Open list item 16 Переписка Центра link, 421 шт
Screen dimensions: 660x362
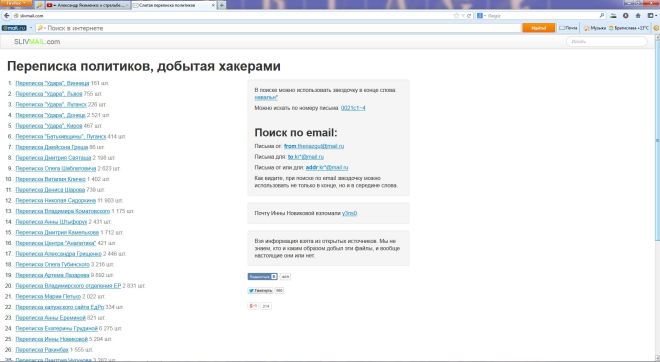point(56,243)
